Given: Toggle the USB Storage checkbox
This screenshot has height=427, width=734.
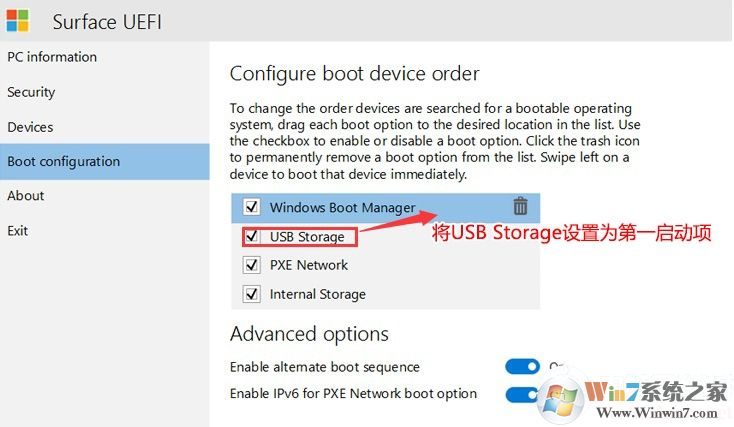Looking at the screenshot, I should [x=252, y=237].
